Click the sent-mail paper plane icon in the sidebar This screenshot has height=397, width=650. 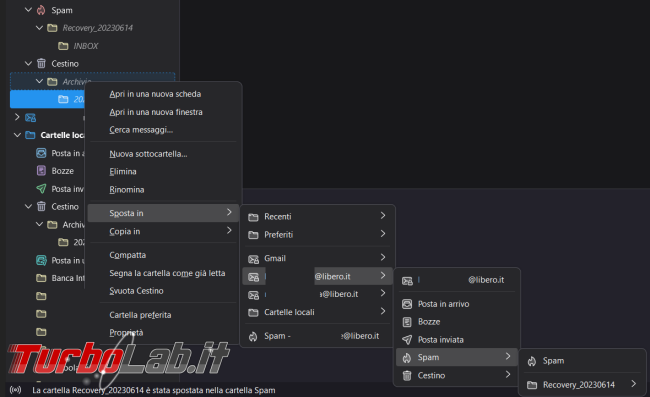pos(41,189)
